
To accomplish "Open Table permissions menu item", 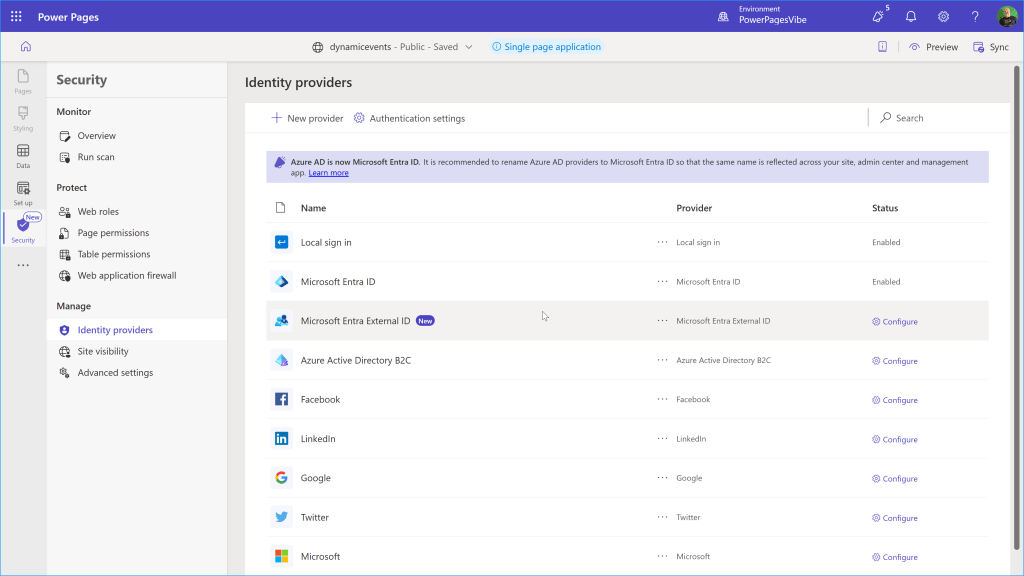I will pos(113,254).
